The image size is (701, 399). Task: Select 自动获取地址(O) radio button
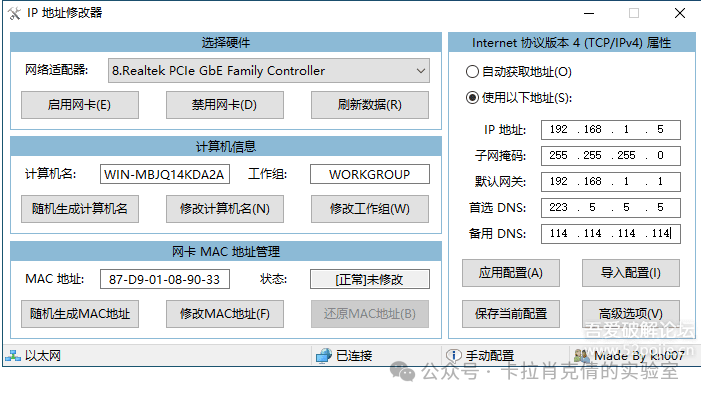click(x=472, y=72)
